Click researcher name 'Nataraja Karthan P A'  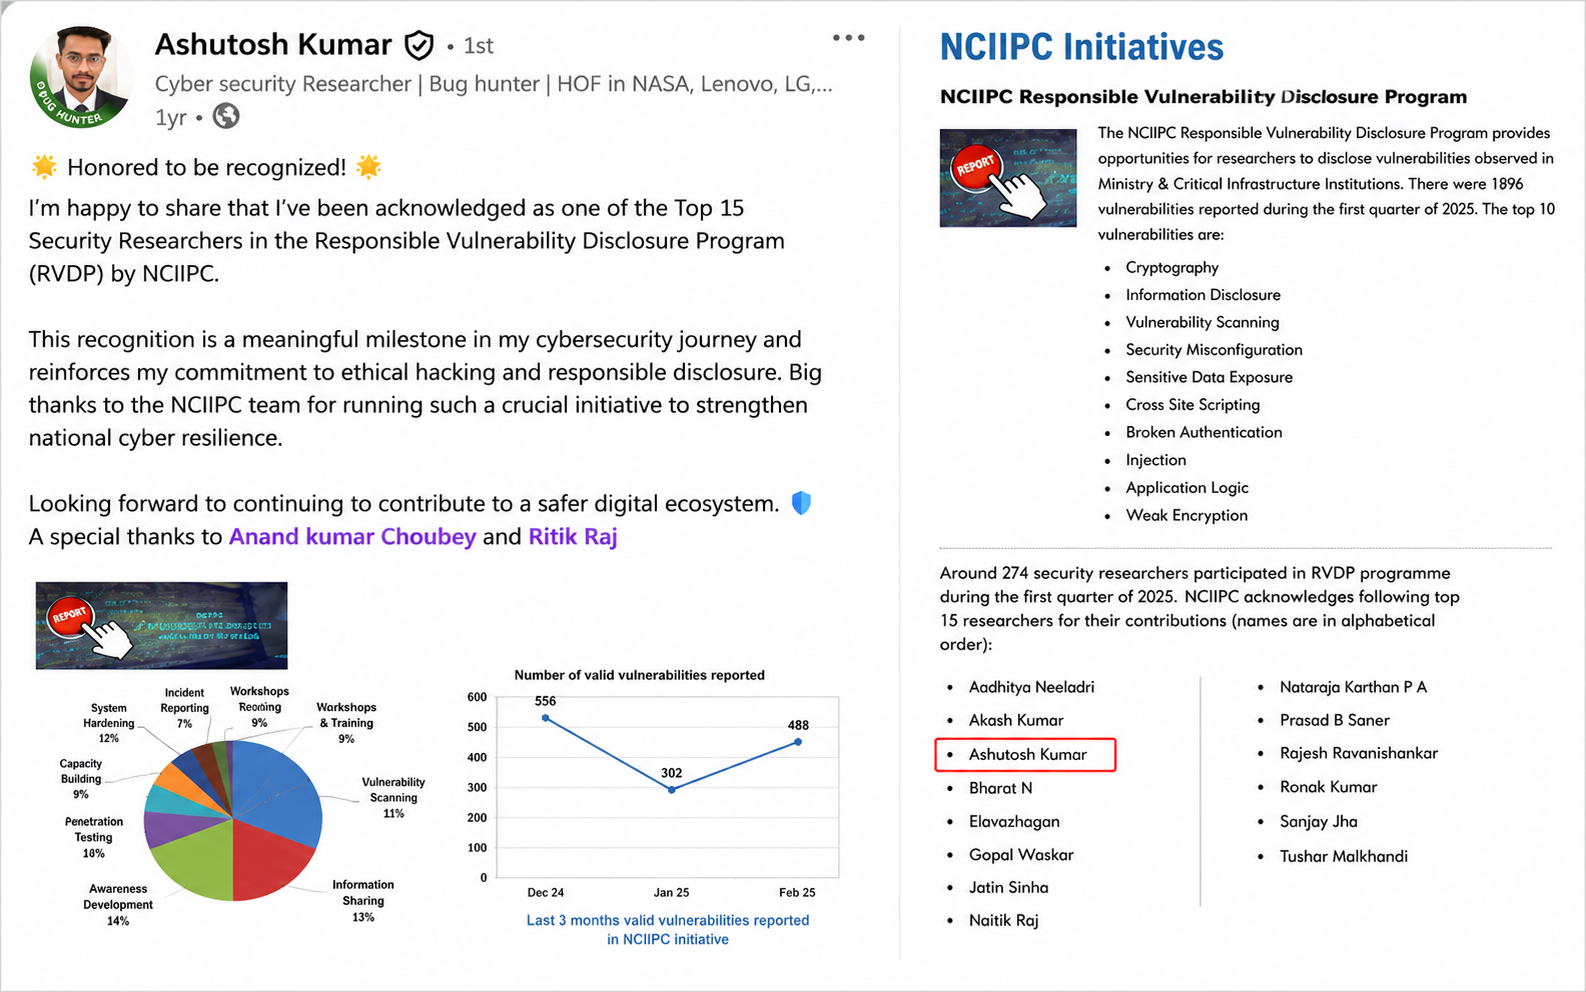click(x=1353, y=687)
